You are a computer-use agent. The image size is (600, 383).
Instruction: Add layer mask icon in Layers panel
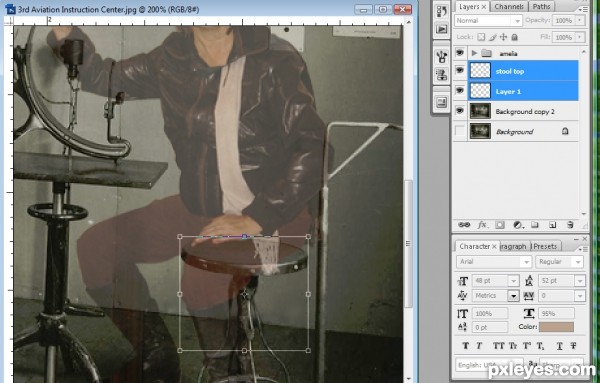click(x=500, y=225)
